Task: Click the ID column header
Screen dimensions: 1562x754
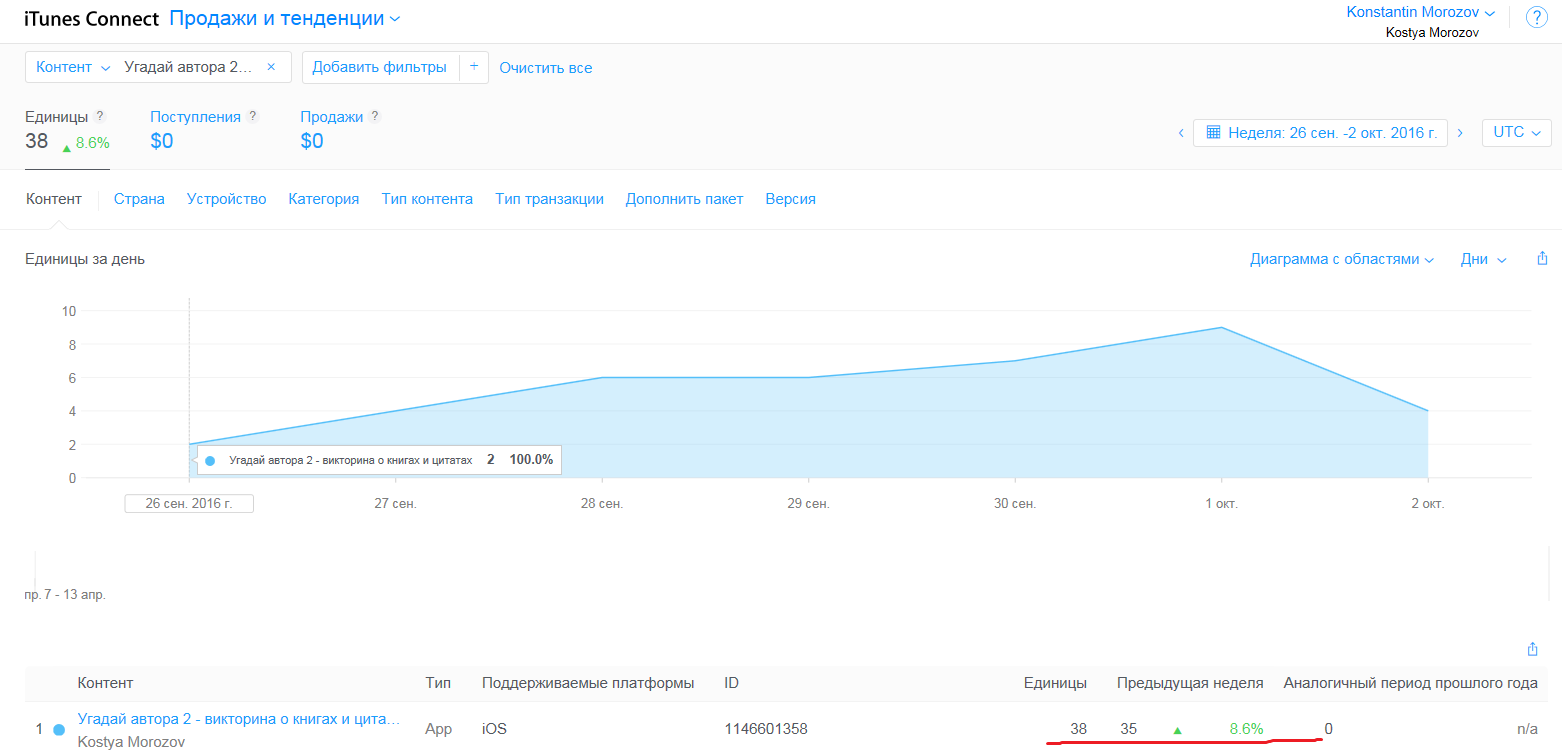Action: pos(731,683)
